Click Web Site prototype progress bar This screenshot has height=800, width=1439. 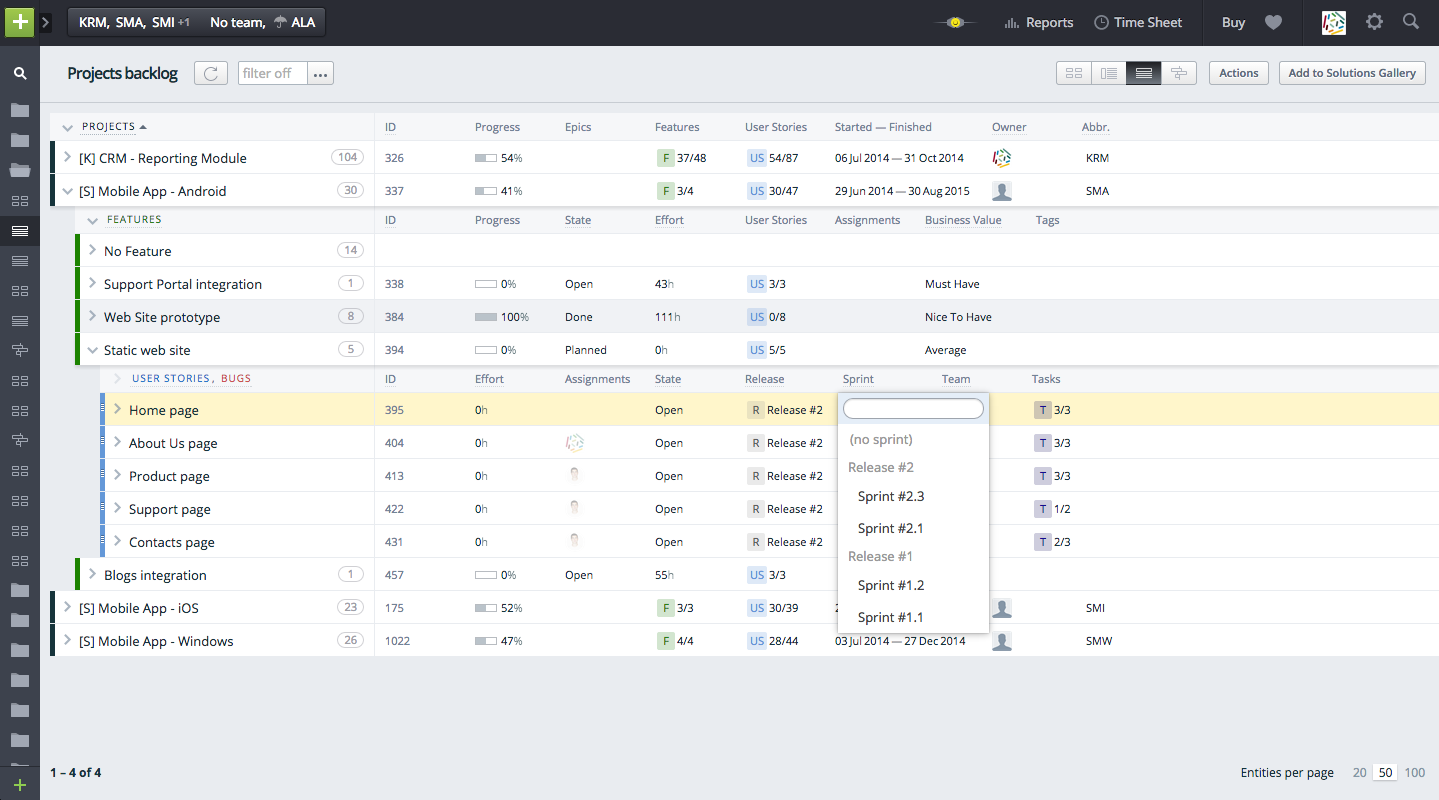[x=486, y=317]
